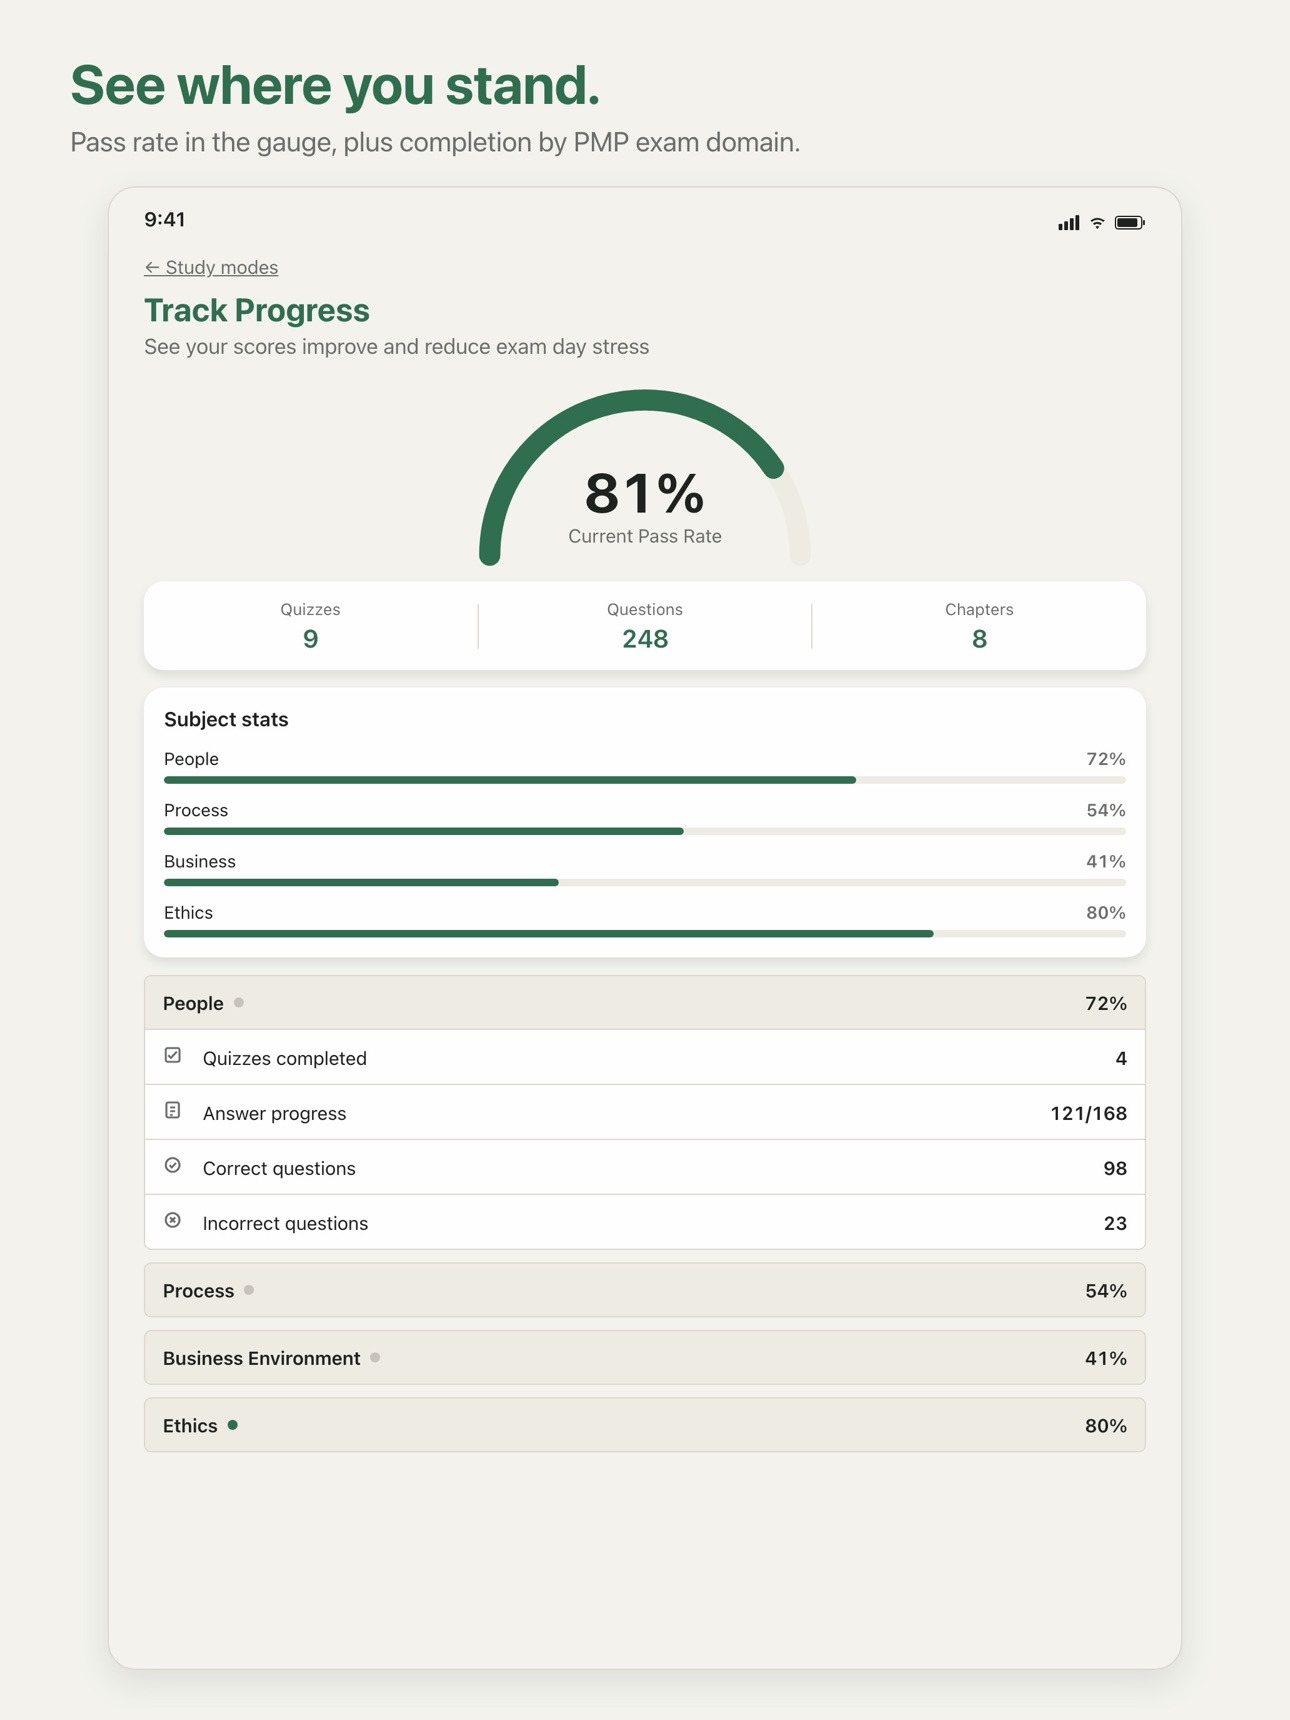Click the Current Pass Rate label
1290x1720 pixels.
pos(645,536)
